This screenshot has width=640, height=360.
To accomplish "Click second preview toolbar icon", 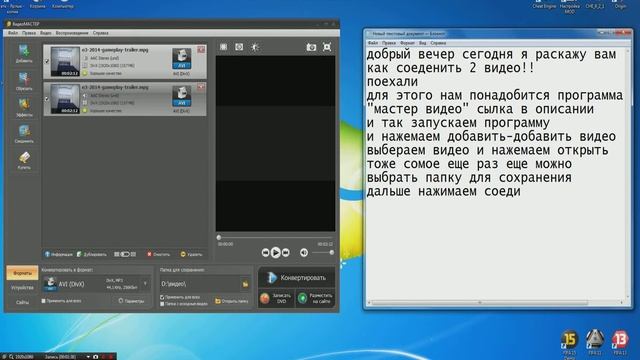I will [239, 47].
